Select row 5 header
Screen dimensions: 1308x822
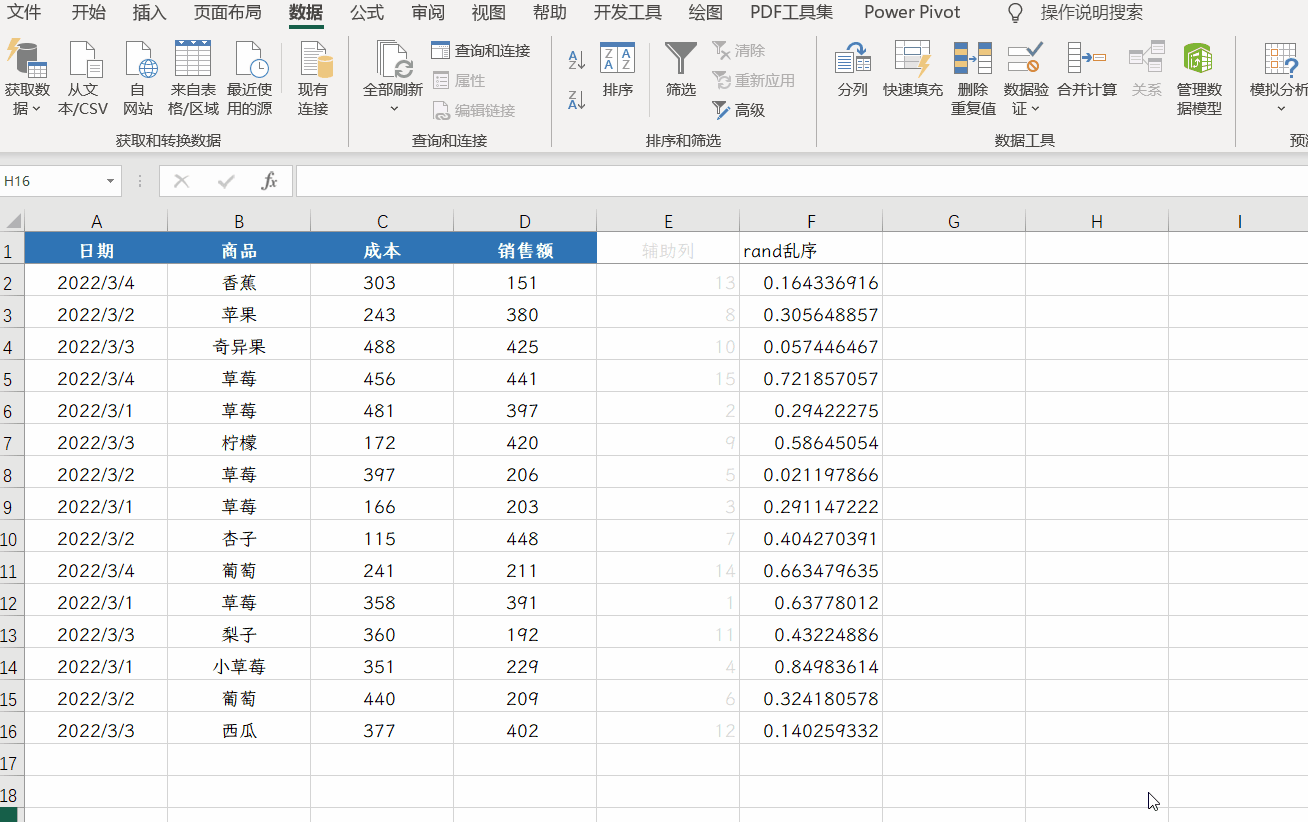click(x=12, y=379)
